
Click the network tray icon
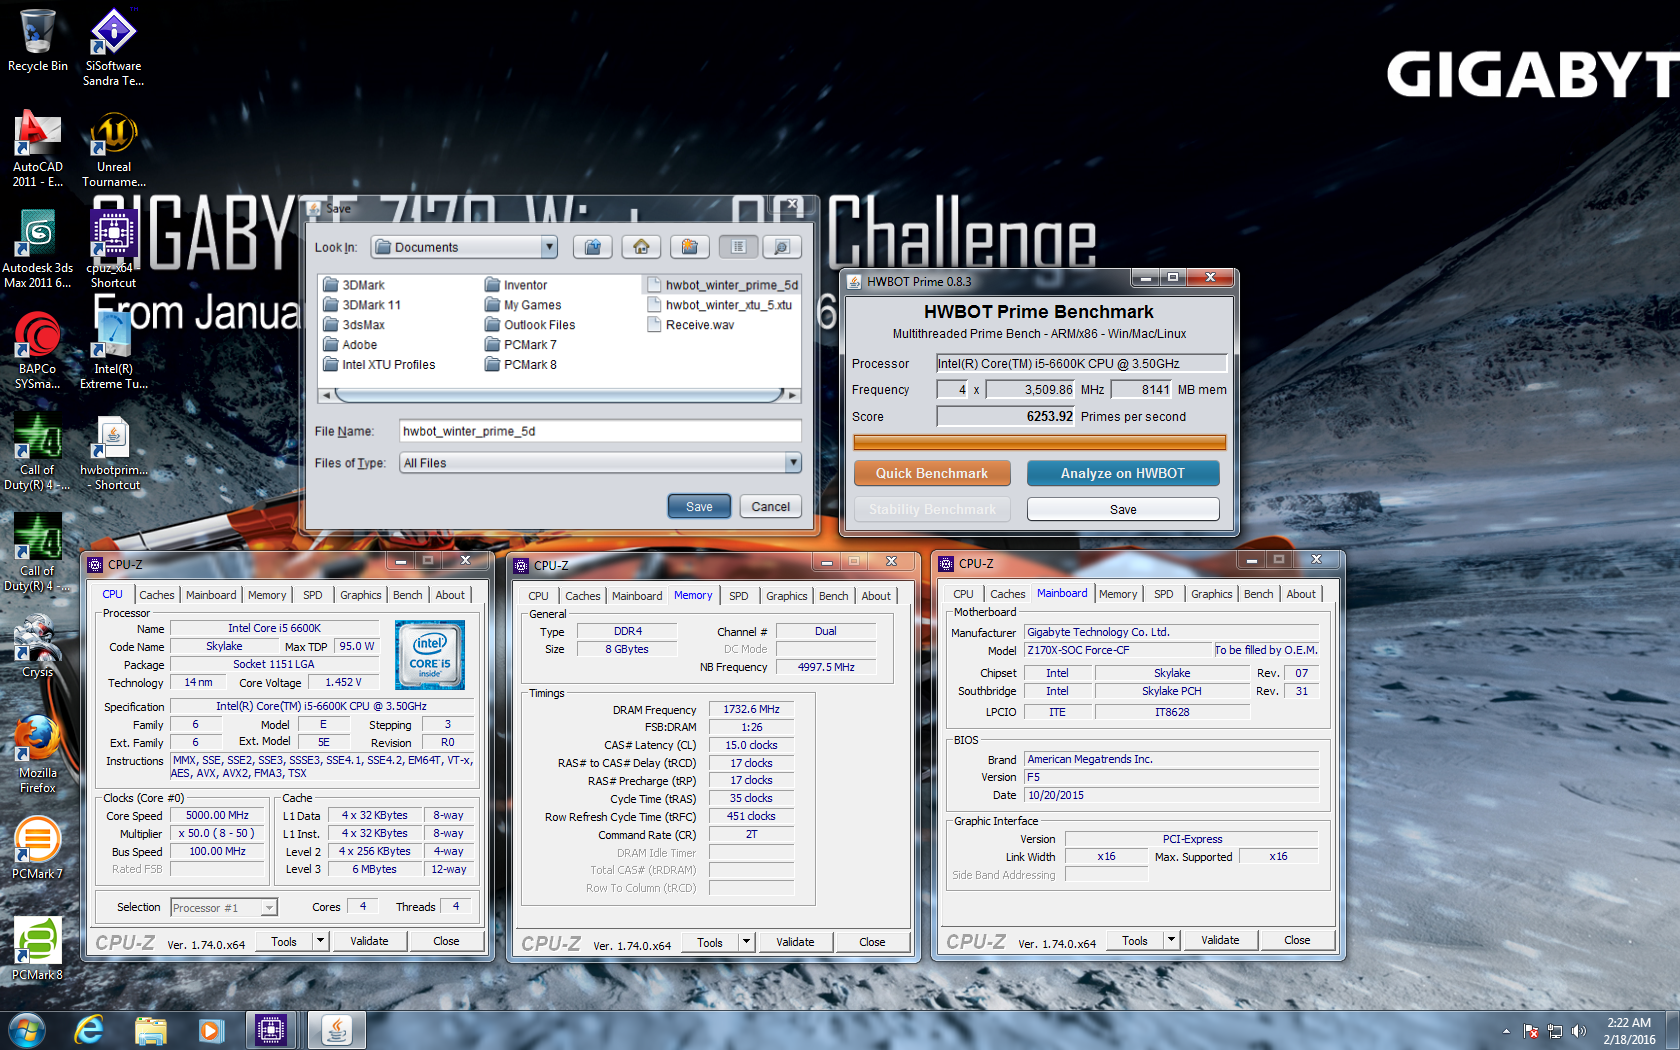click(x=1555, y=1031)
